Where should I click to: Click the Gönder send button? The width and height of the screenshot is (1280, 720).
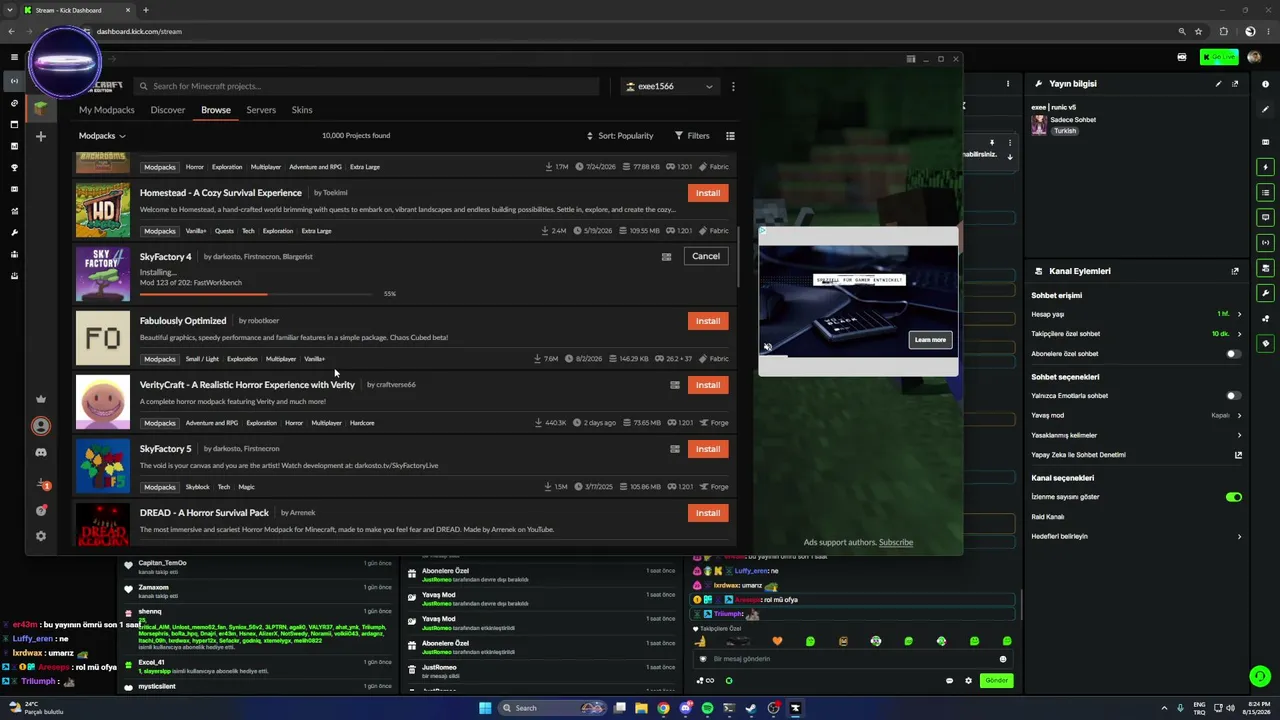pyautogui.click(x=996, y=681)
